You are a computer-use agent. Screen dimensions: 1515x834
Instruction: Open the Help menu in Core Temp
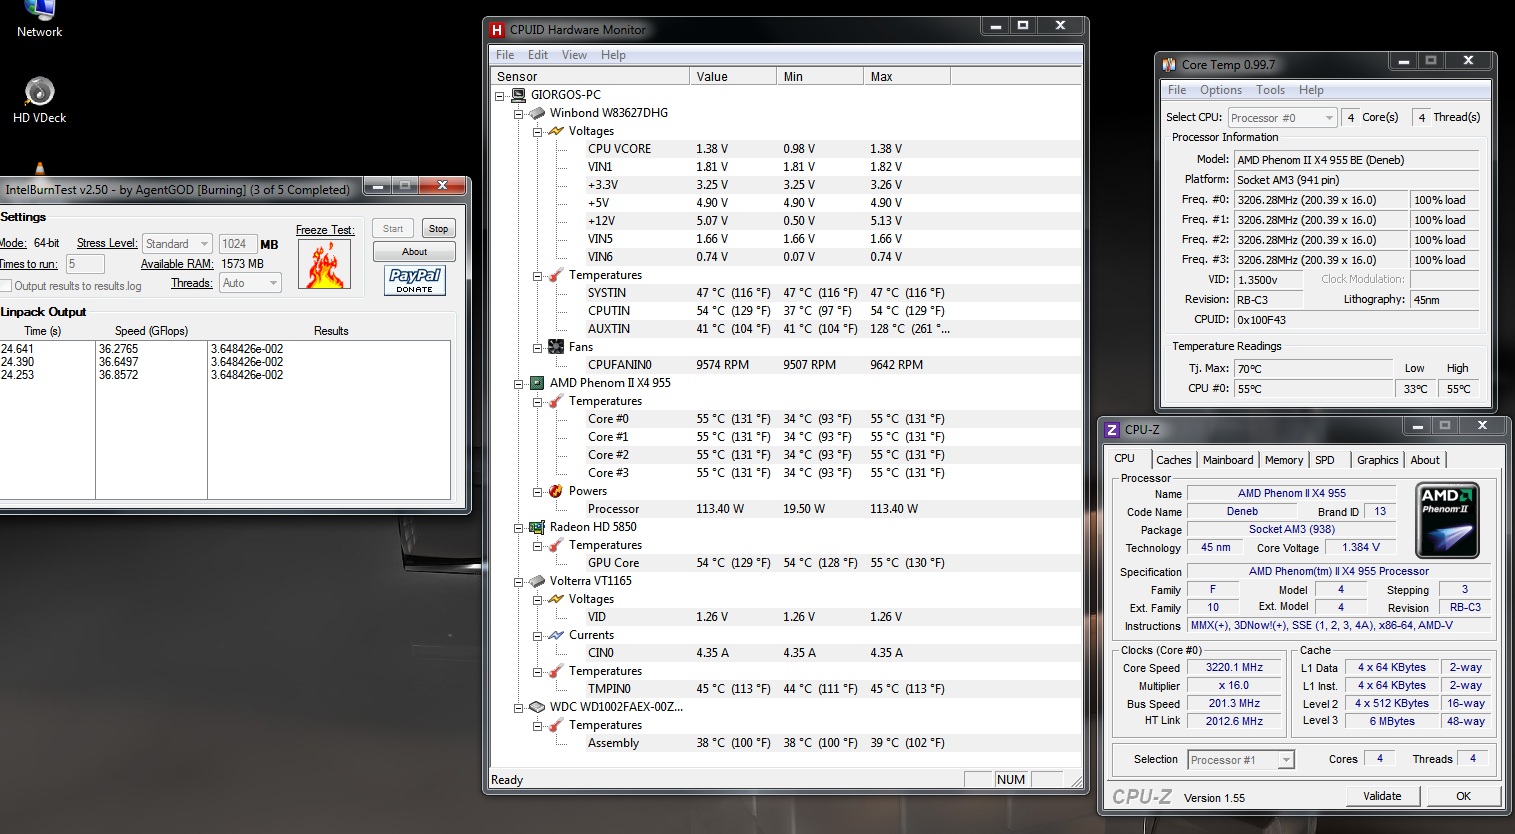1311,90
